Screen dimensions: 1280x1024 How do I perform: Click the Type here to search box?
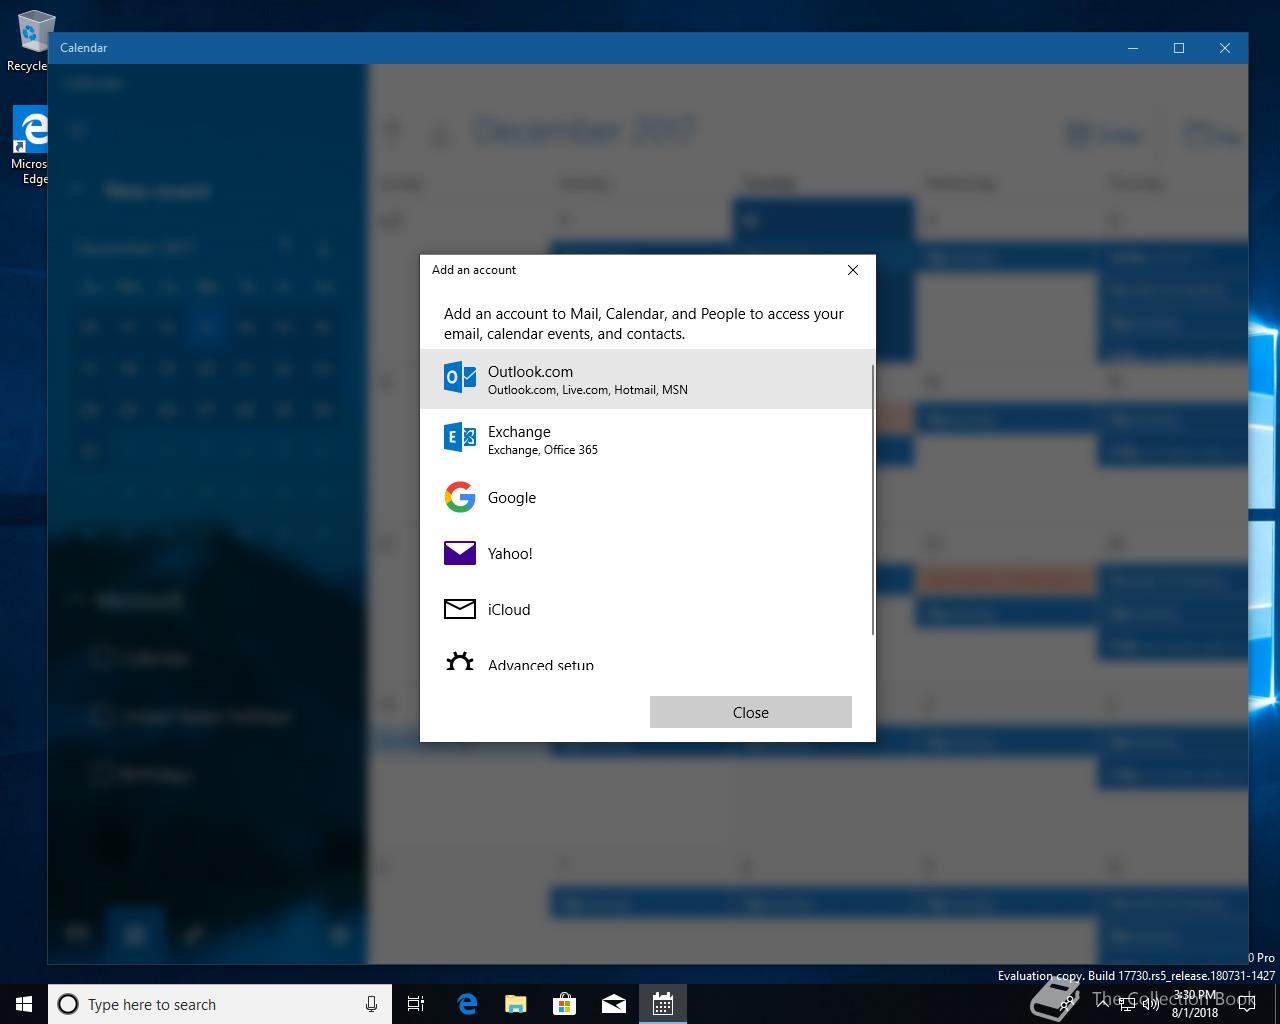click(220, 1004)
